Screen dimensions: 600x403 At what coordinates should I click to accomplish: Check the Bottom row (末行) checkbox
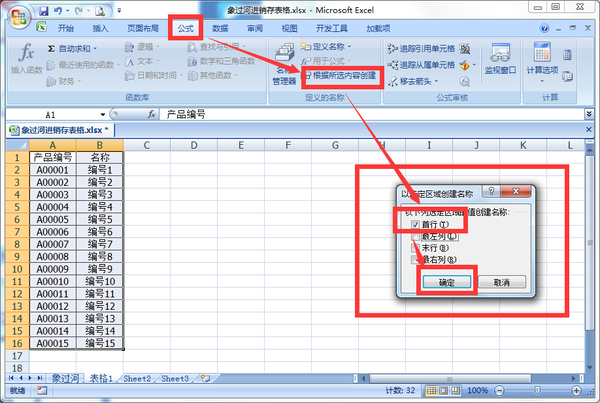coord(414,249)
